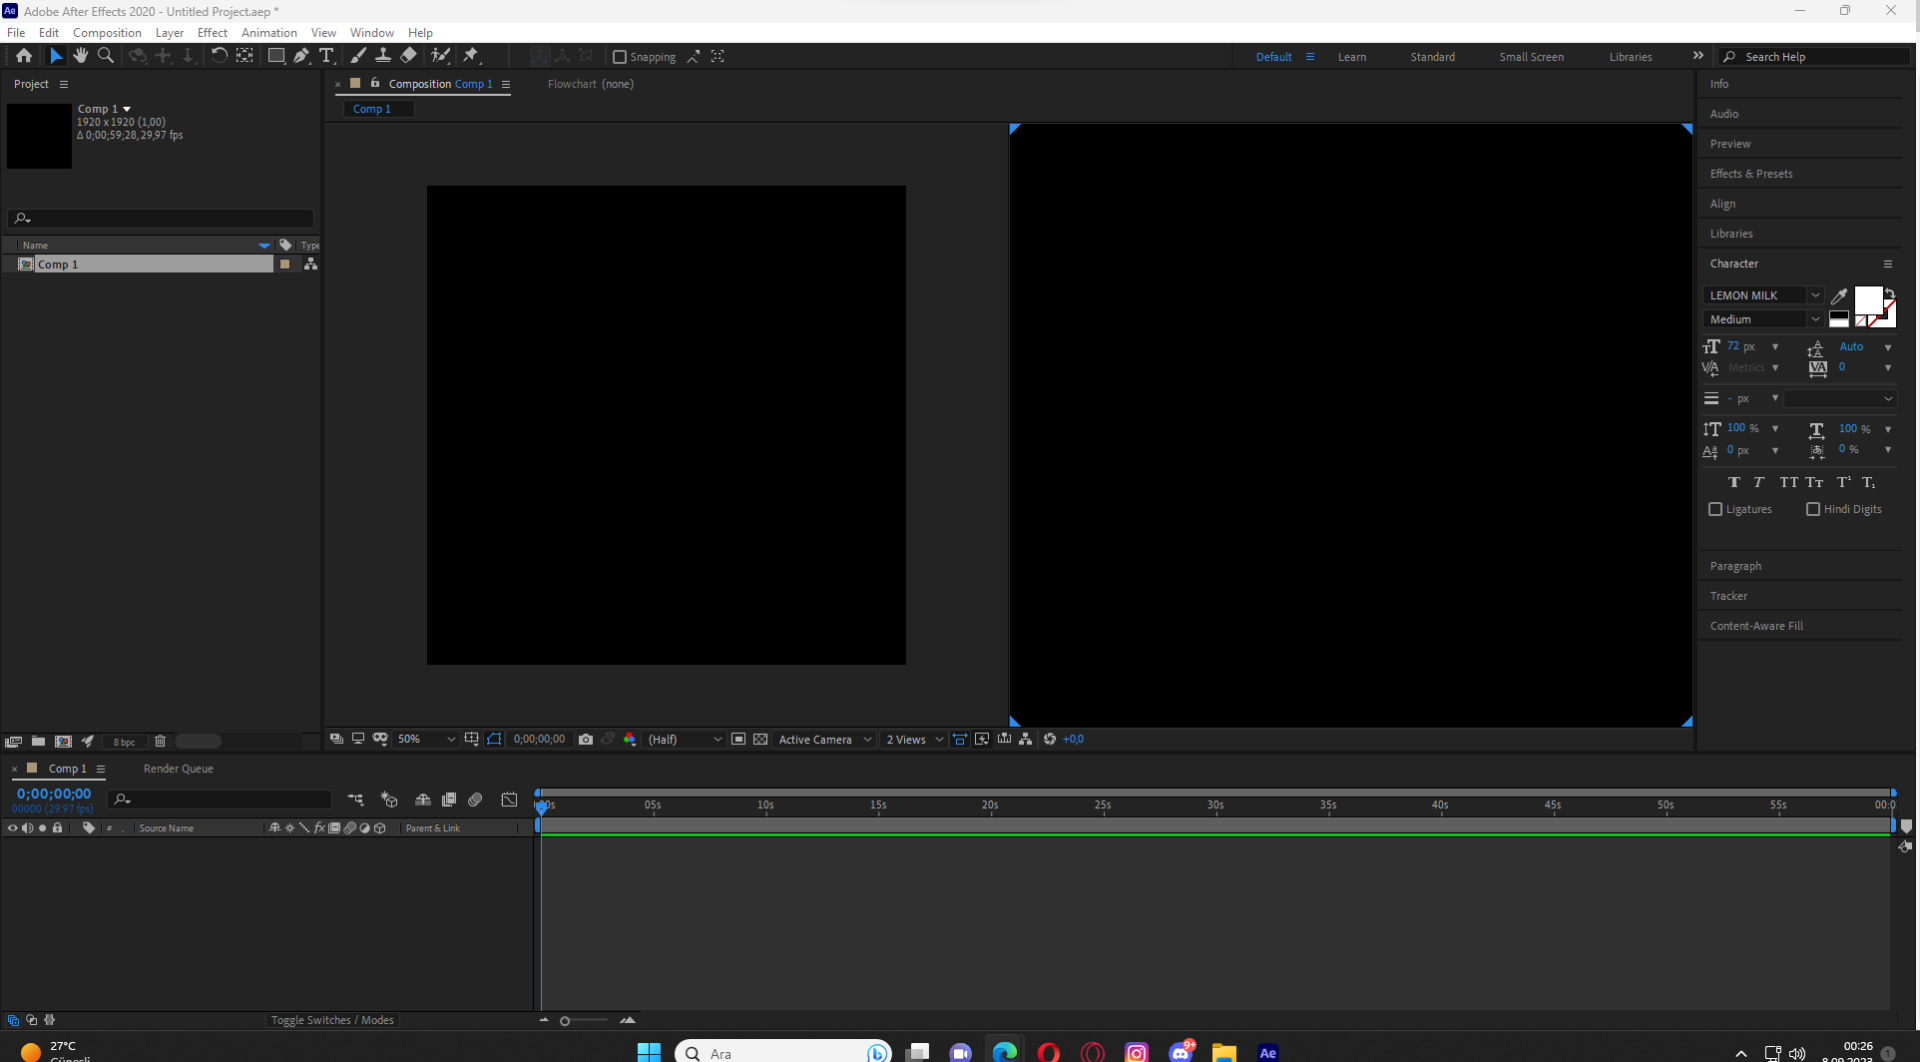Open the Graph Editor in timeline
The height and width of the screenshot is (1062, 1920).
(510, 799)
